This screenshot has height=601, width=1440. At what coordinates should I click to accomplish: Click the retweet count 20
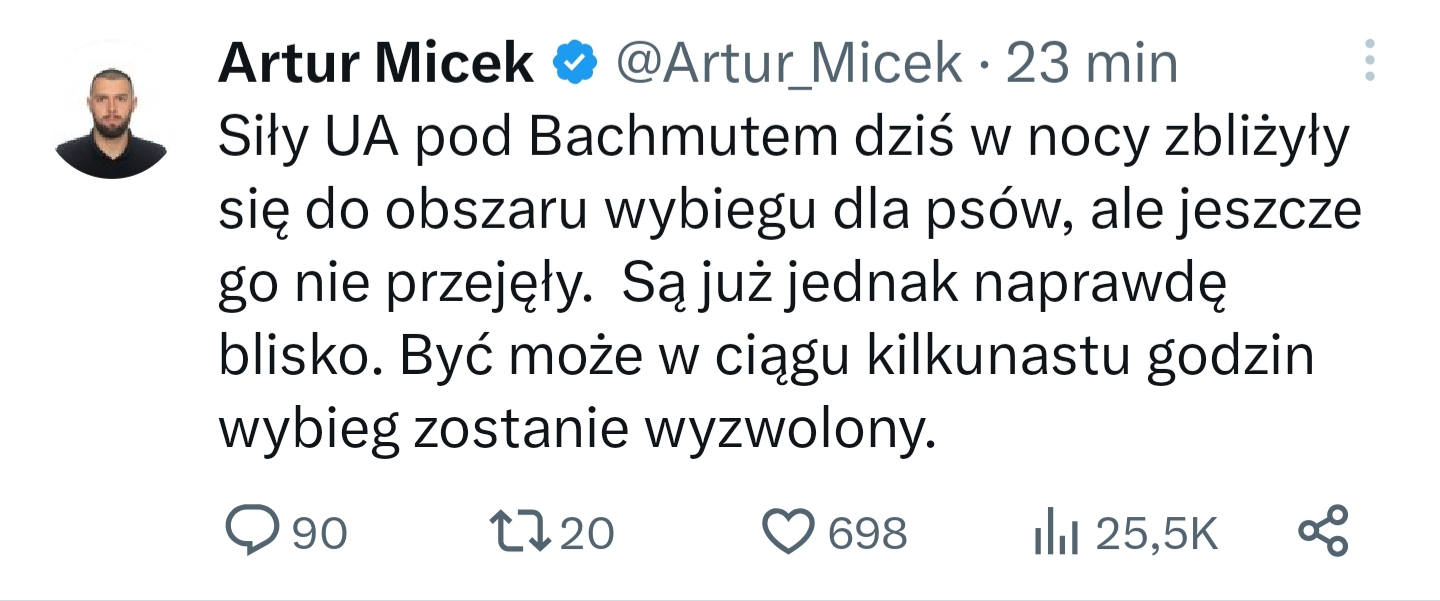(587, 533)
